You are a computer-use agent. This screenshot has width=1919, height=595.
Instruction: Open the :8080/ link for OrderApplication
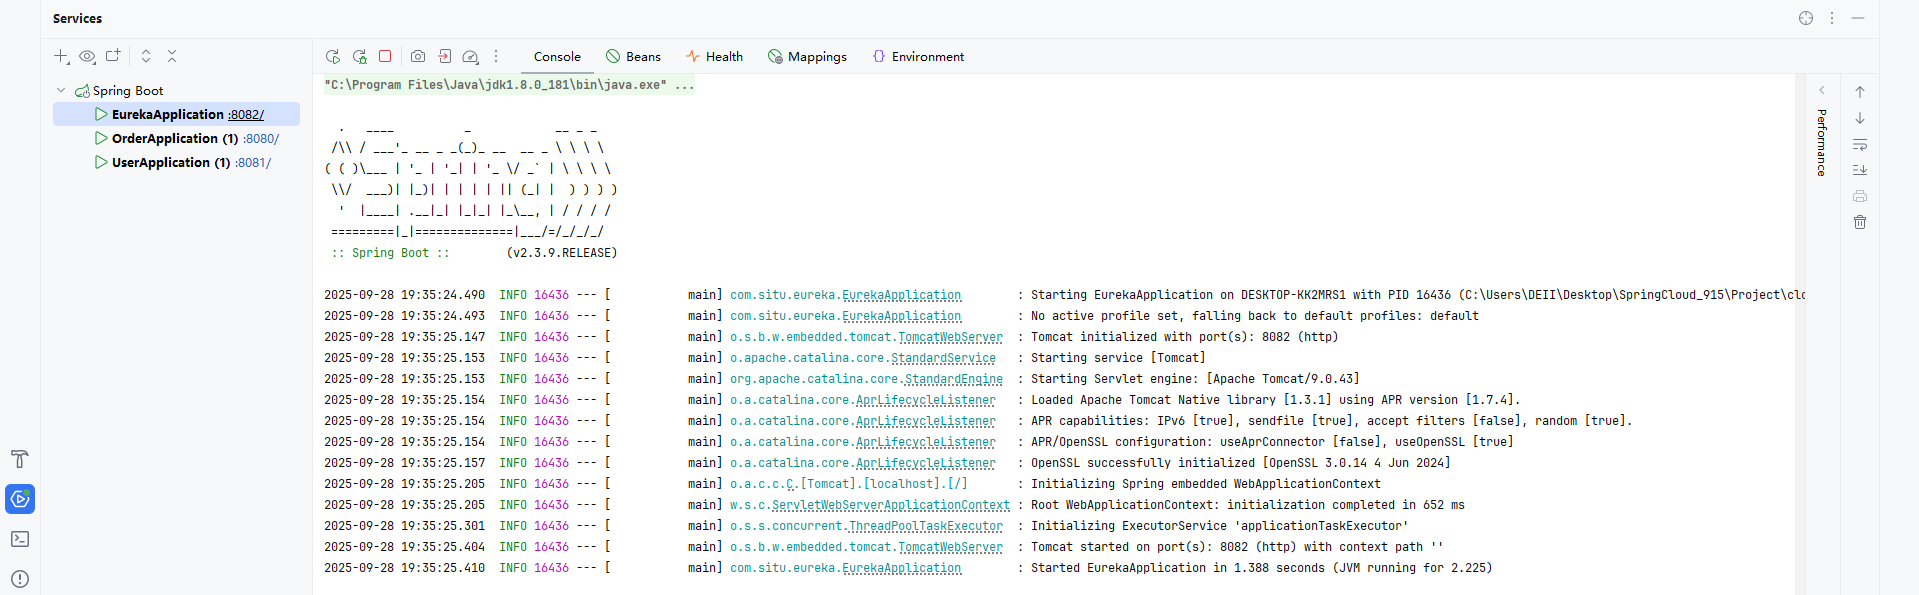tap(261, 138)
